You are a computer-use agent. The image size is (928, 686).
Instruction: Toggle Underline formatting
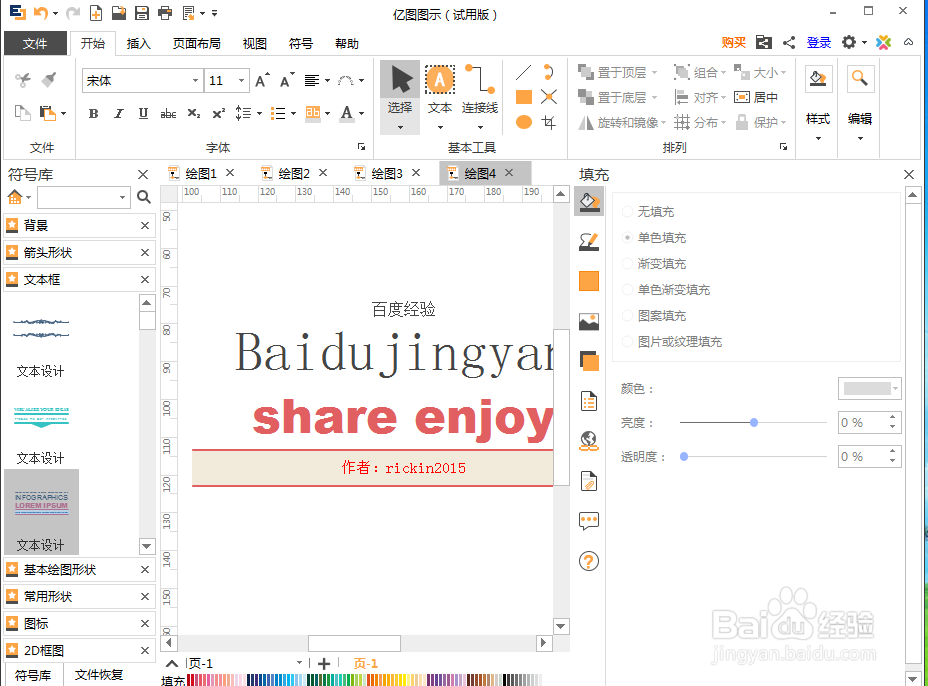143,114
